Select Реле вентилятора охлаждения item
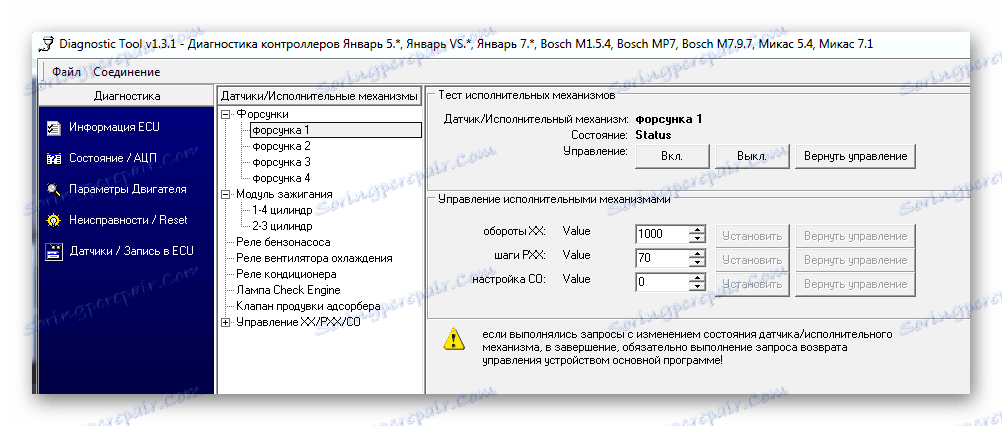1002x426 pixels. tap(314, 258)
